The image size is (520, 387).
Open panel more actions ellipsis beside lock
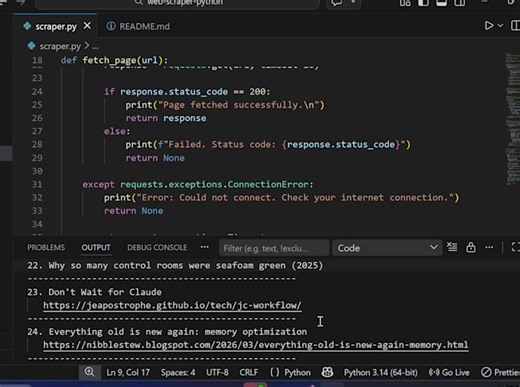(489, 247)
